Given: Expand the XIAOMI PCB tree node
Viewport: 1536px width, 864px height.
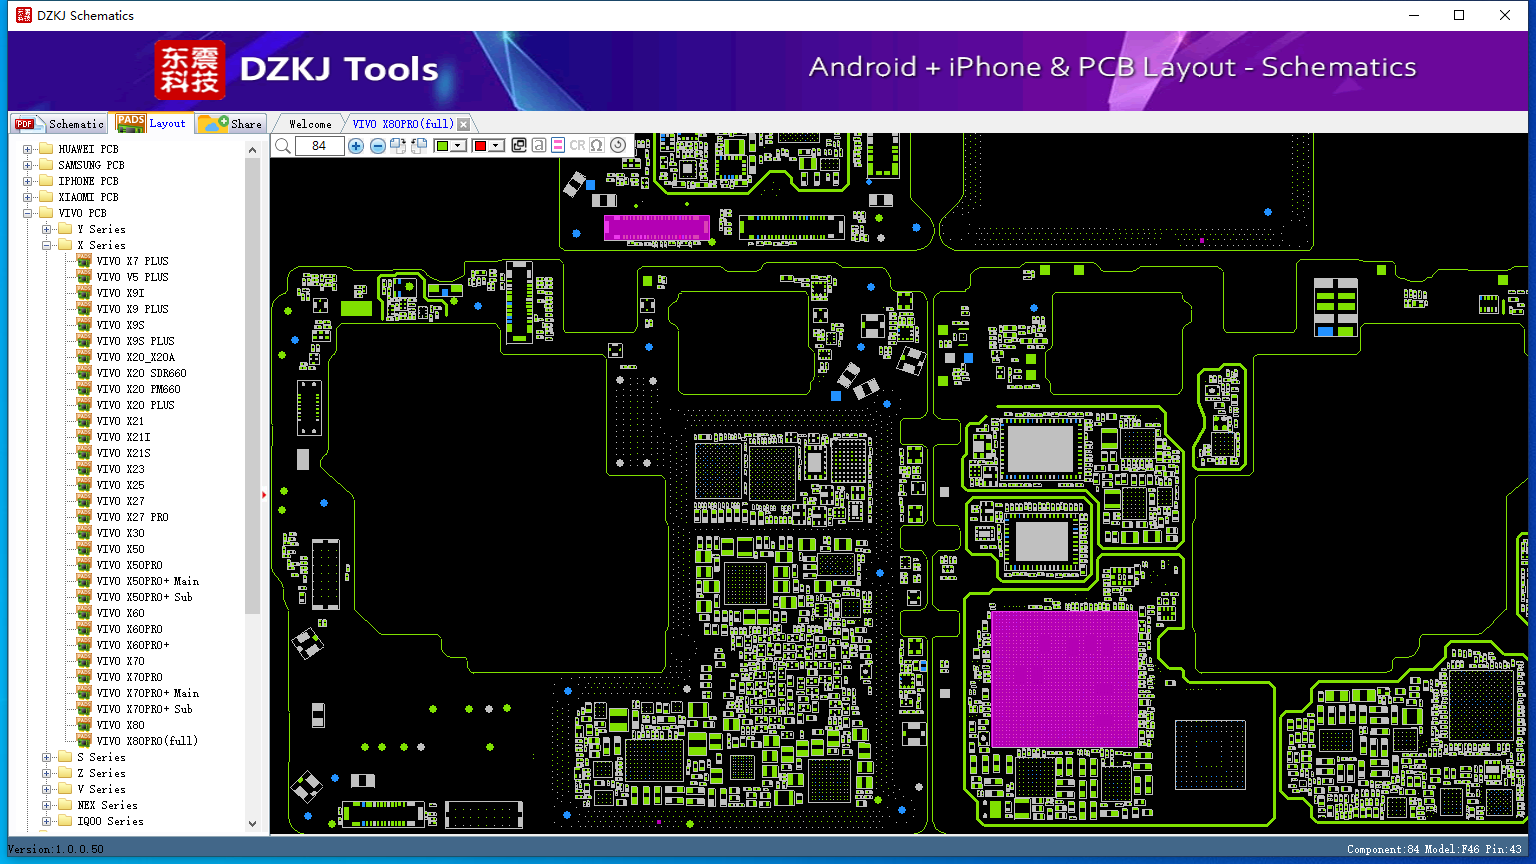Looking at the screenshot, I should (x=28, y=197).
